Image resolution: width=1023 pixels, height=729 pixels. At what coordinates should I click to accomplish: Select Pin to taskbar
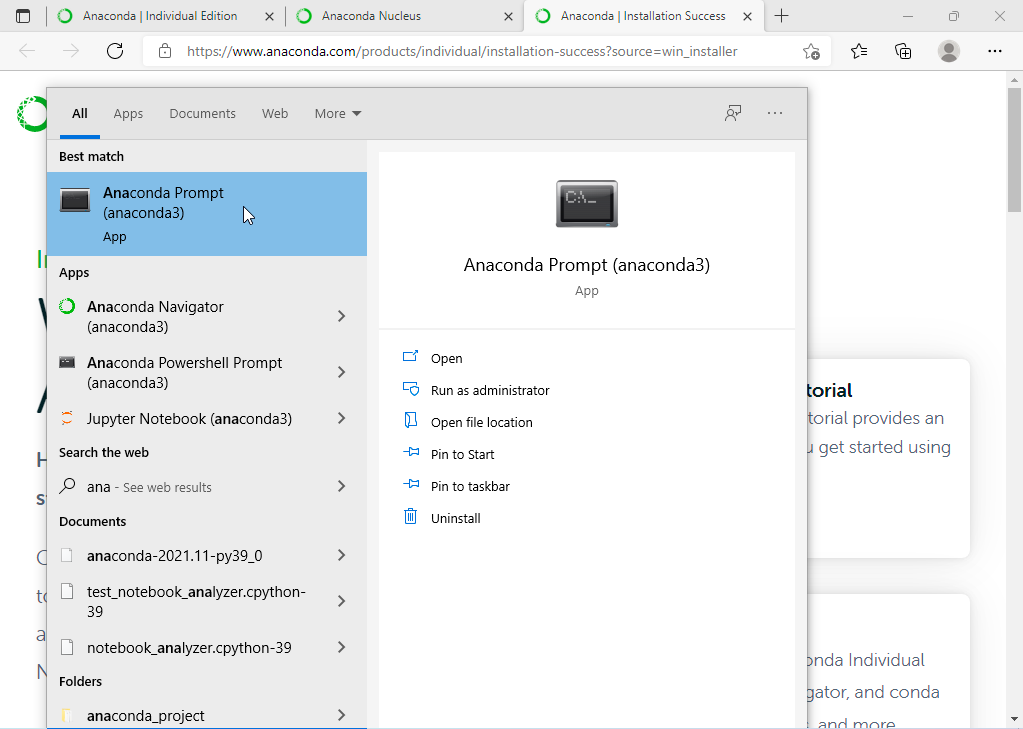pos(470,486)
